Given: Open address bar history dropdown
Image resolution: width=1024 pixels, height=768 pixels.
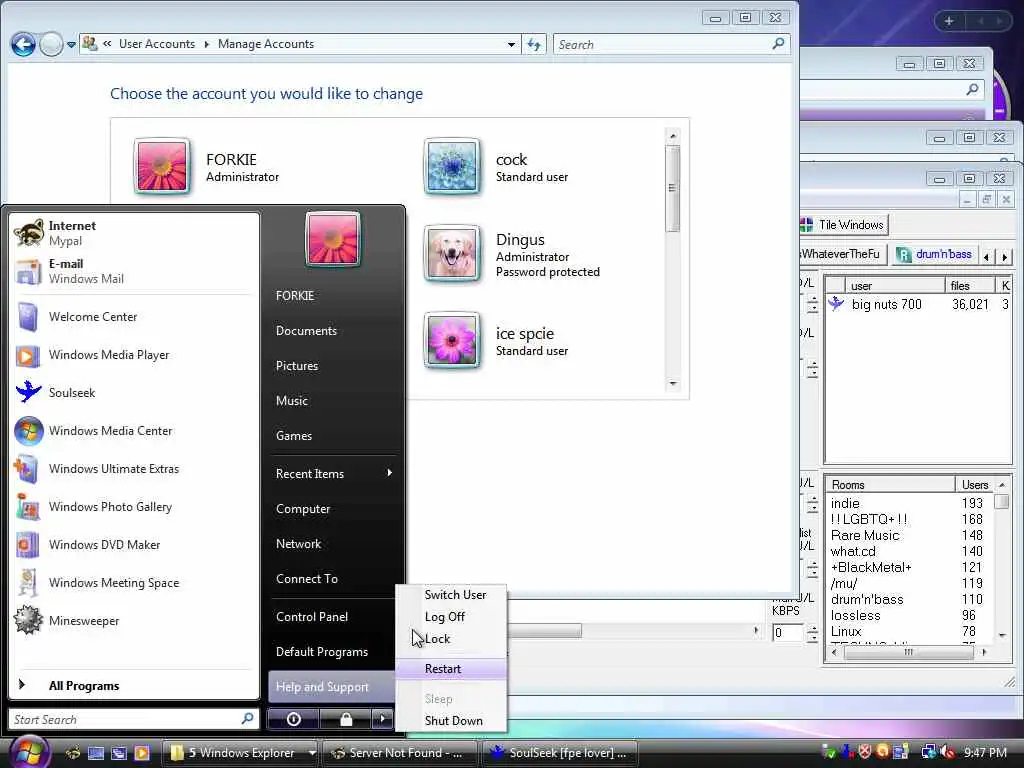Looking at the screenshot, I should [x=511, y=44].
